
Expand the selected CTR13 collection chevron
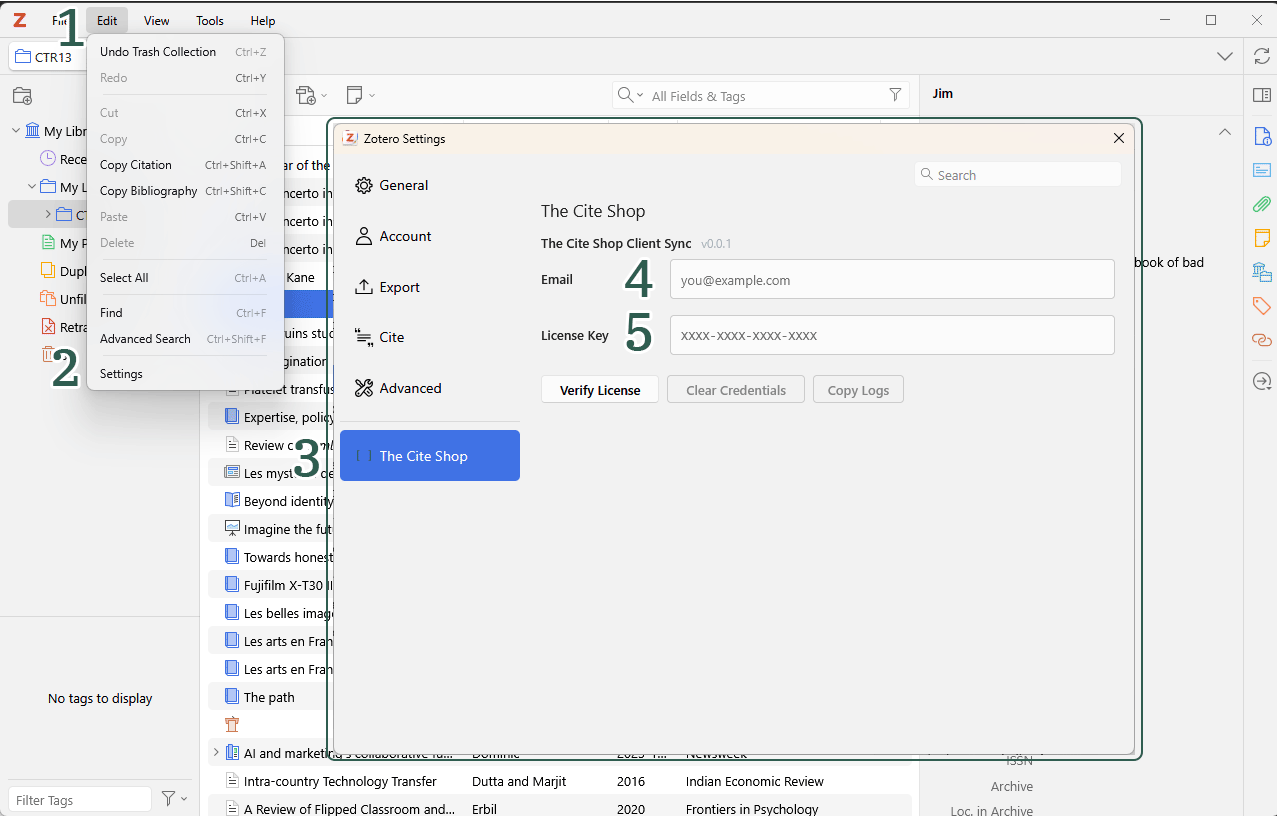pyautogui.click(x=48, y=215)
